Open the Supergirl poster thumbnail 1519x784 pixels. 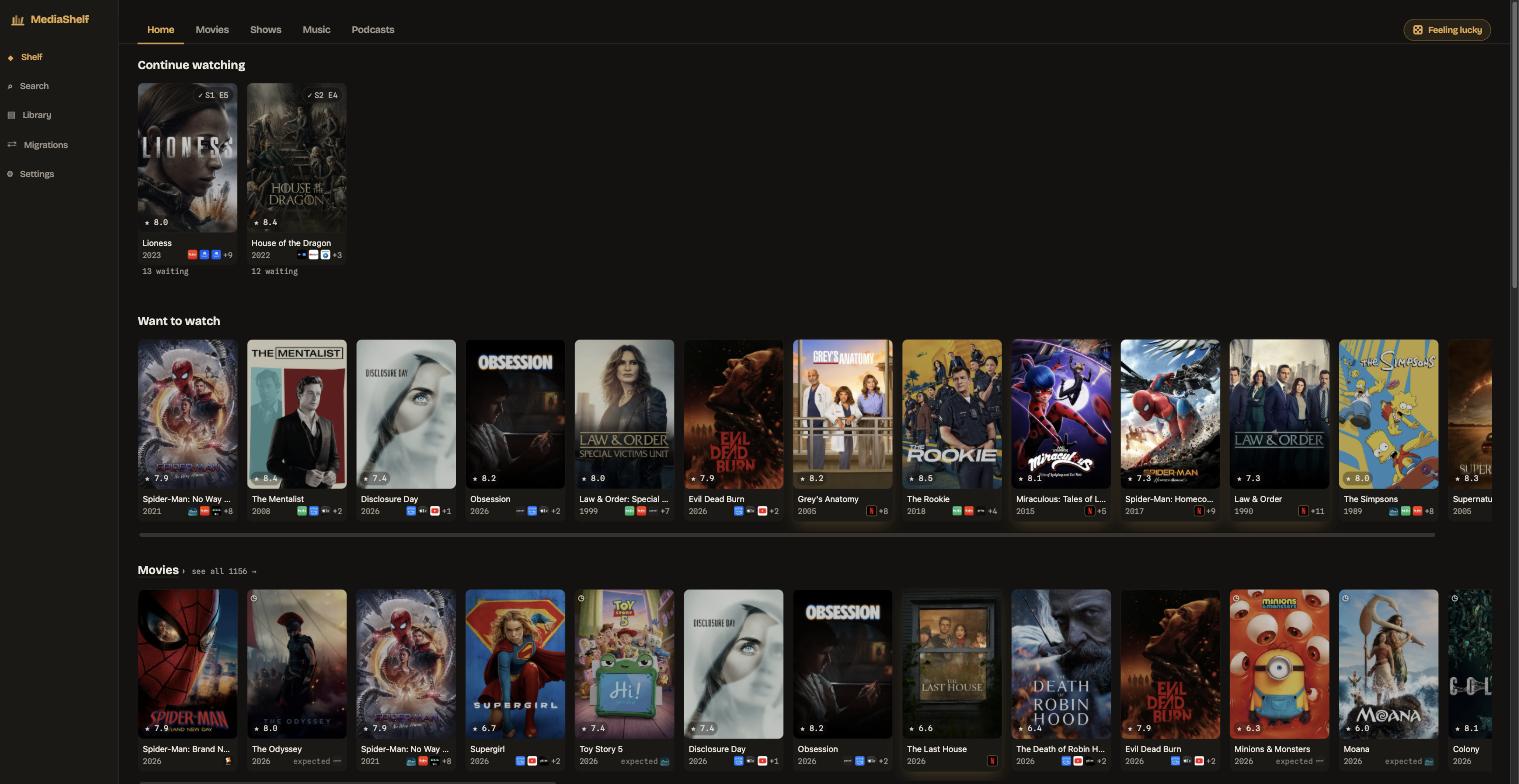tap(515, 664)
